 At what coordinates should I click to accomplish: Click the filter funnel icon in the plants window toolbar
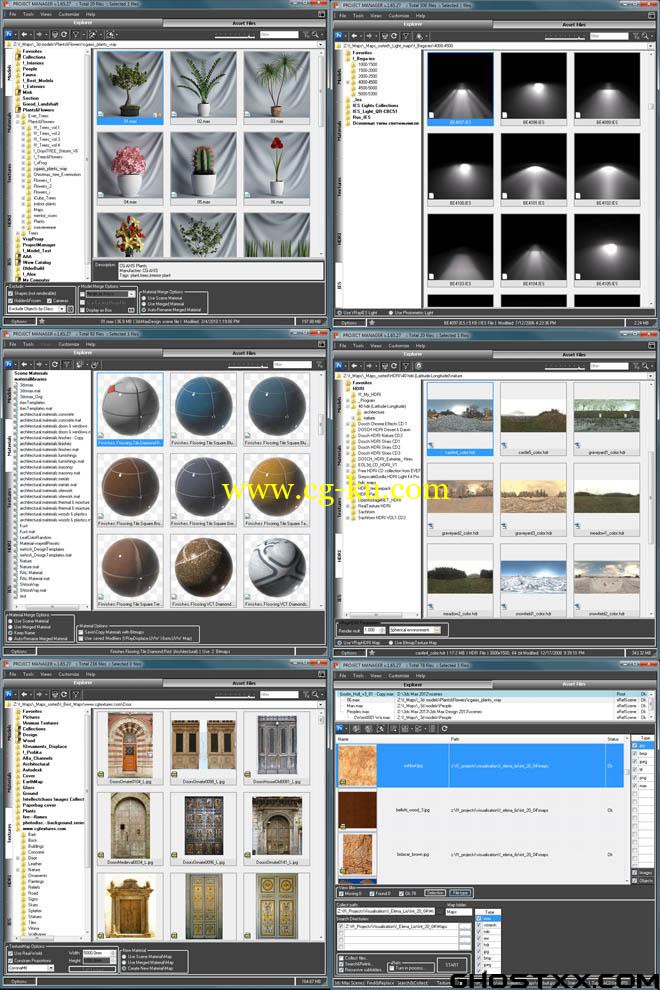pyautogui.click(x=76, y=35)
